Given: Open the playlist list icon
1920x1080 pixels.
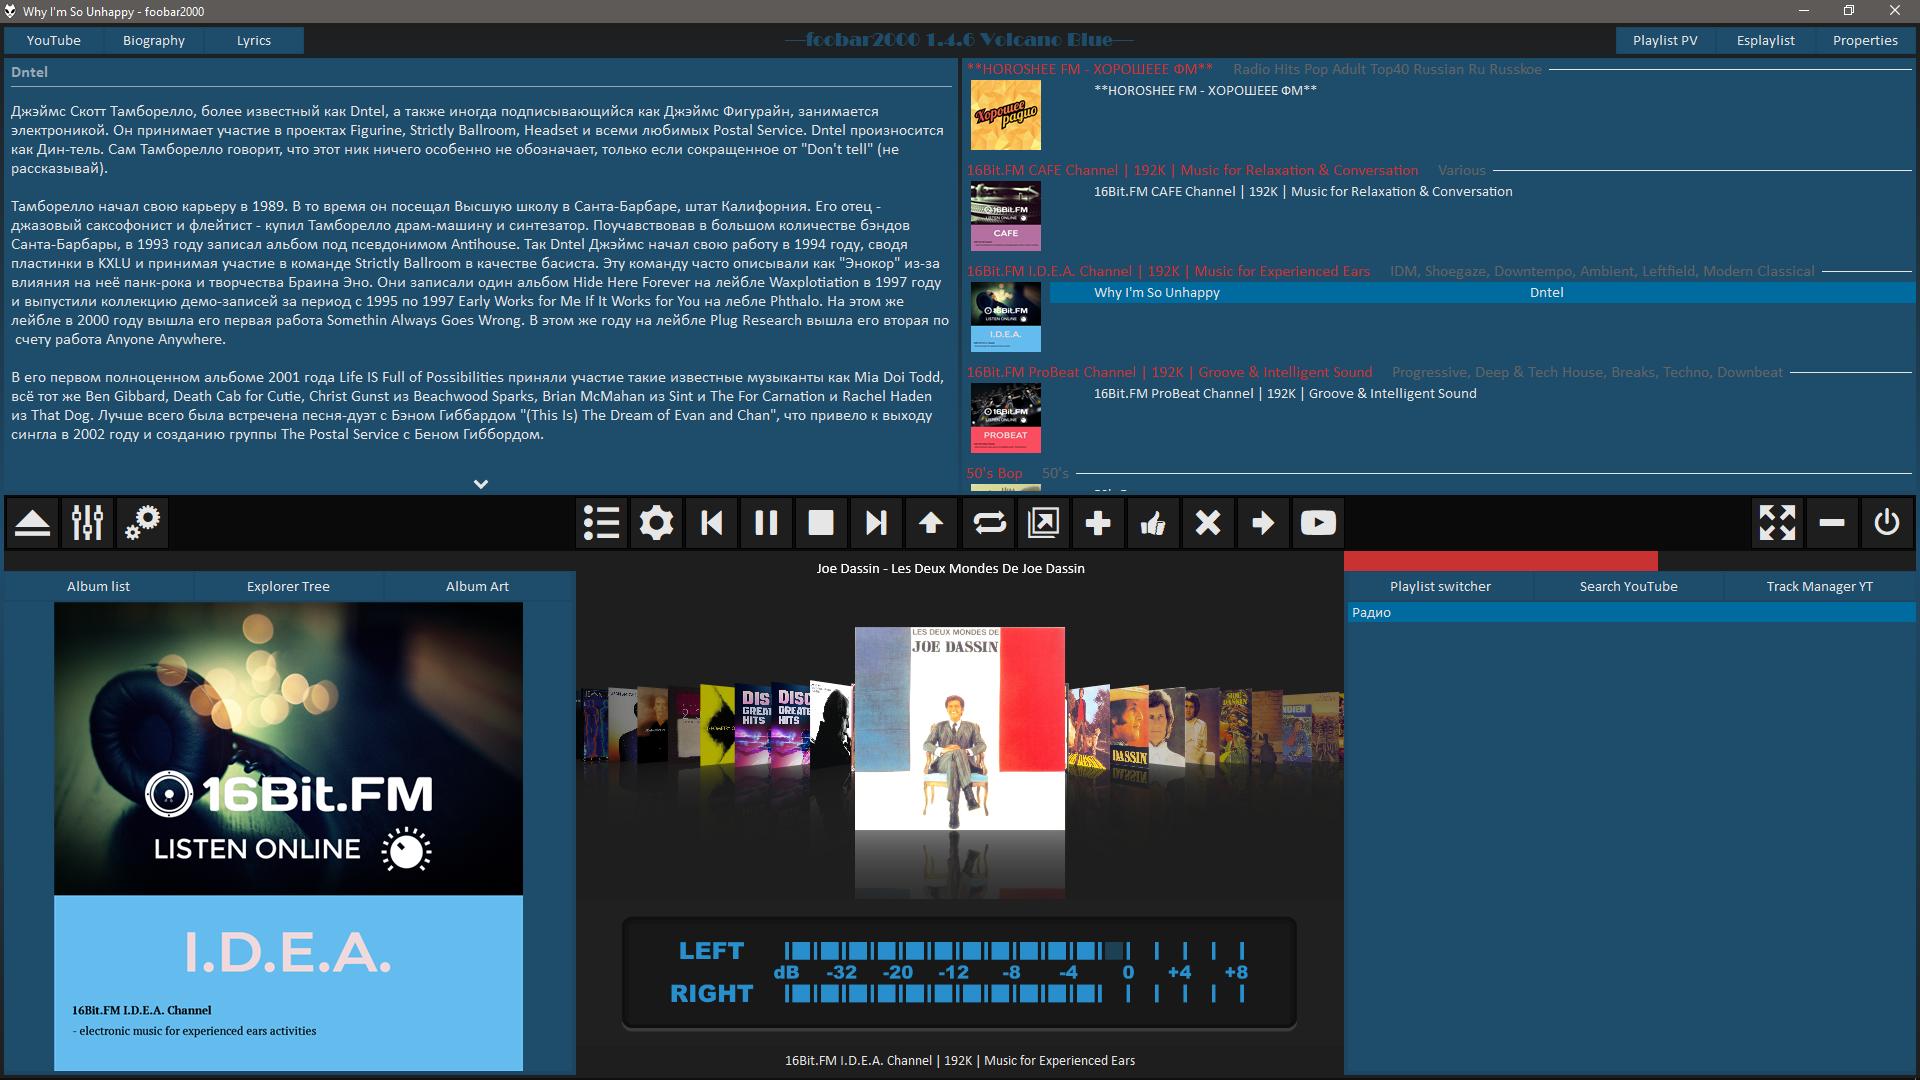Looking at the screenshot, I should click(x=602, y=523).
